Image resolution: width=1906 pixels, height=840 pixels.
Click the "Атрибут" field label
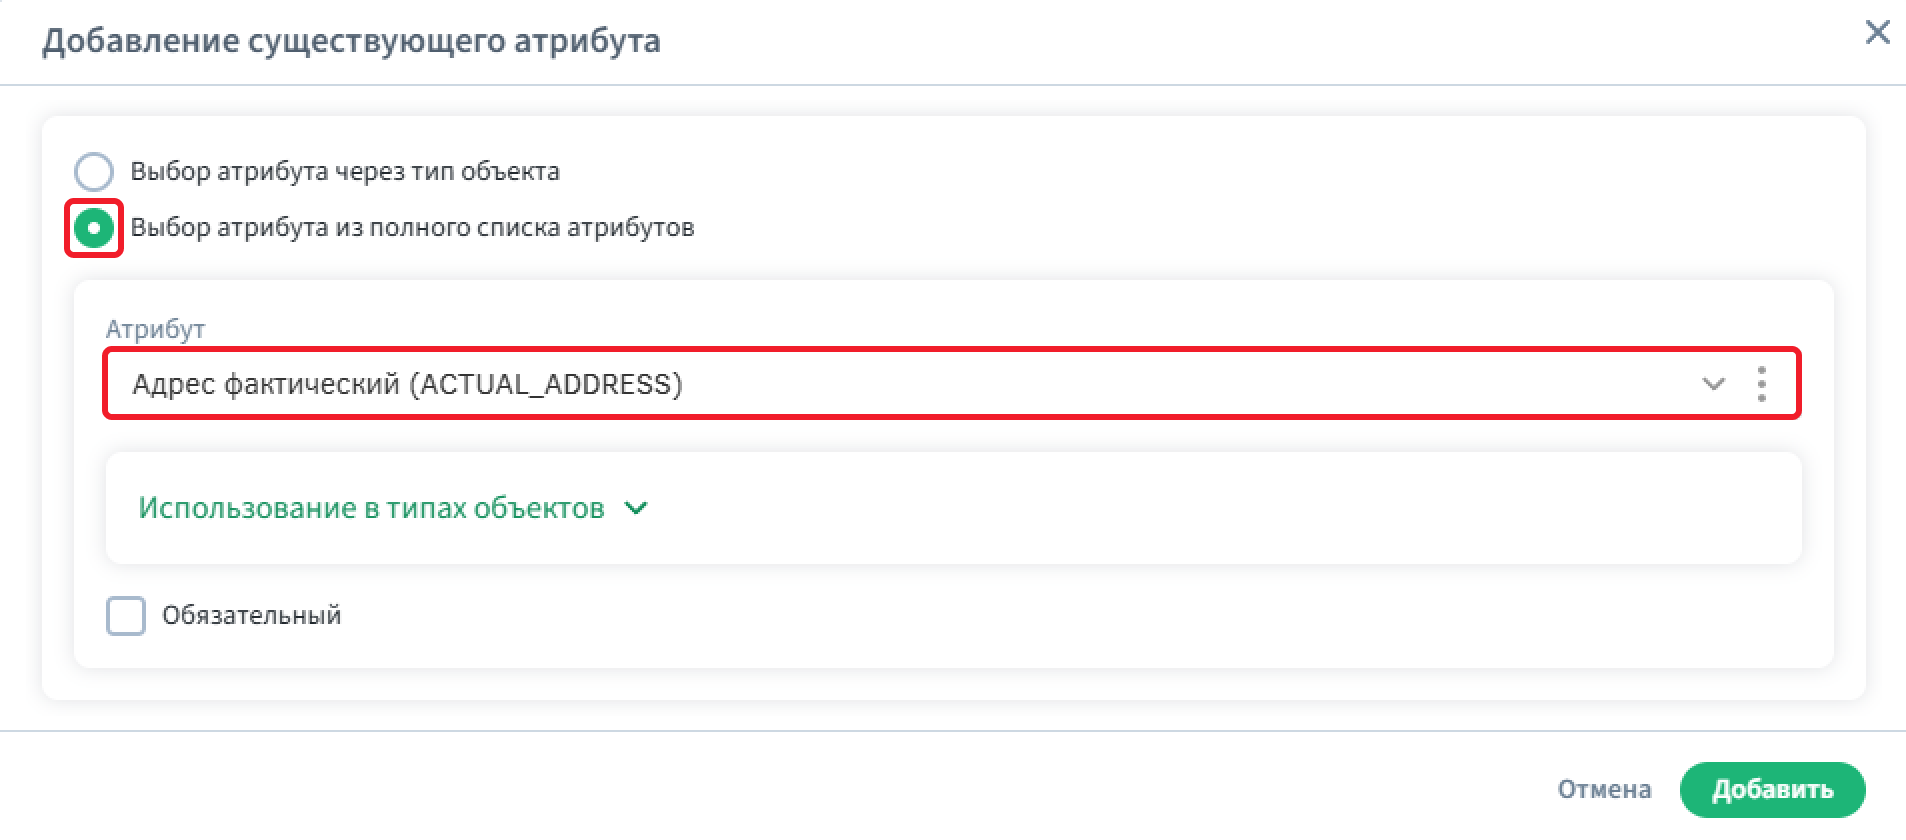(x=155, y=329)
